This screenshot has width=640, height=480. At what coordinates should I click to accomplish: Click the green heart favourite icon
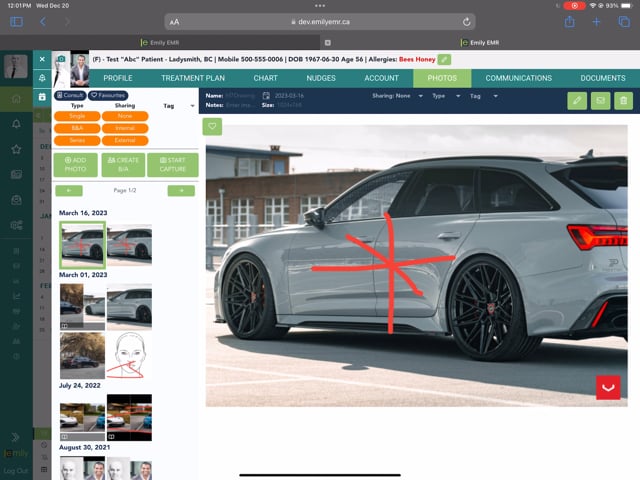[x=212, y=127]
